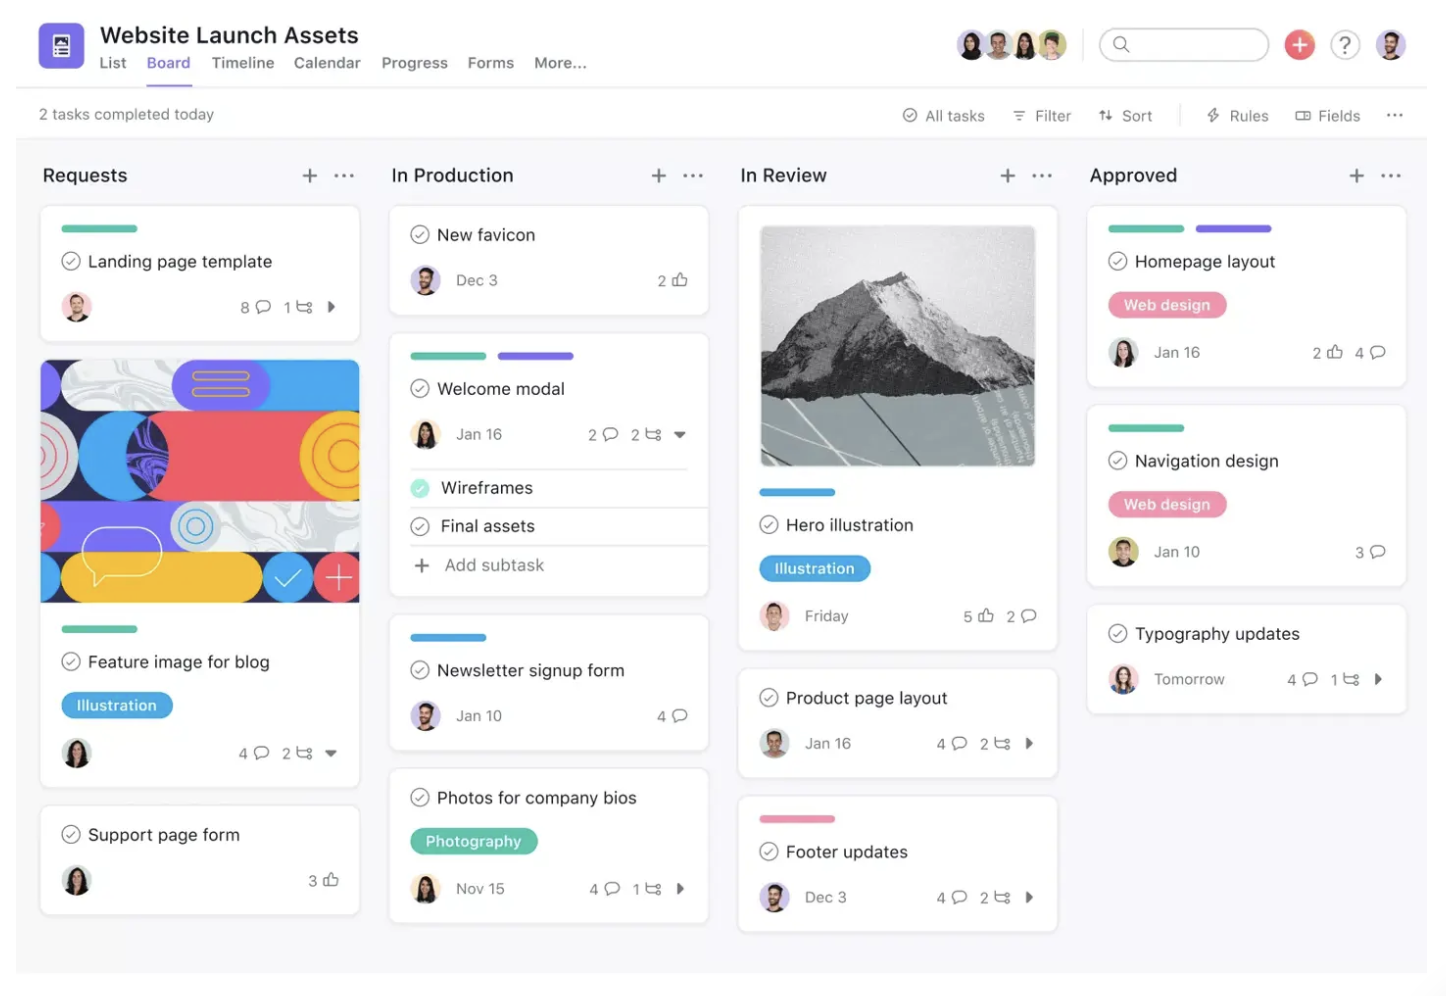Mark Homepage layout task complete
Viewport: 1446px width, 996px height.
1118,262
